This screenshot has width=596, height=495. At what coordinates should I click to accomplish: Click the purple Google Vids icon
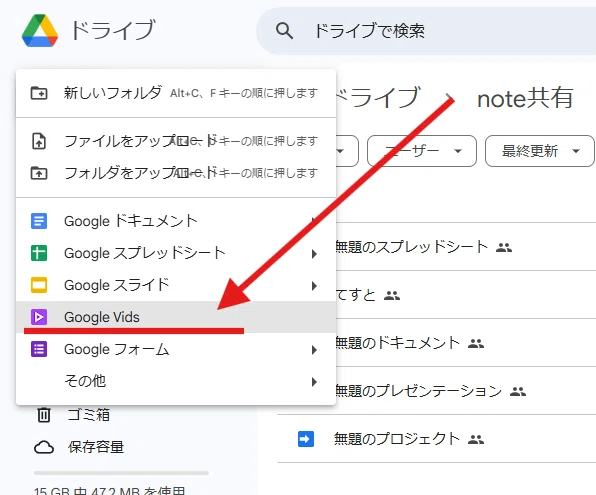tap(39, 317)
